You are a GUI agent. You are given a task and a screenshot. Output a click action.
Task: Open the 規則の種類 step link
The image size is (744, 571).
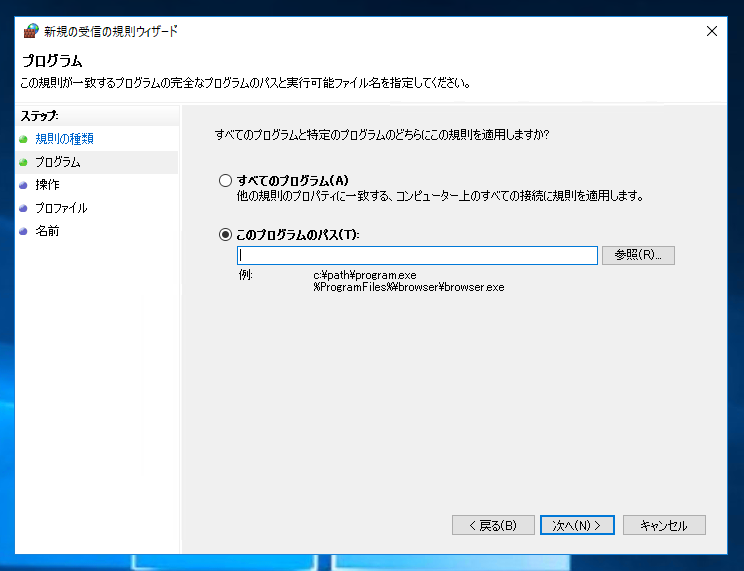[65, 139]
